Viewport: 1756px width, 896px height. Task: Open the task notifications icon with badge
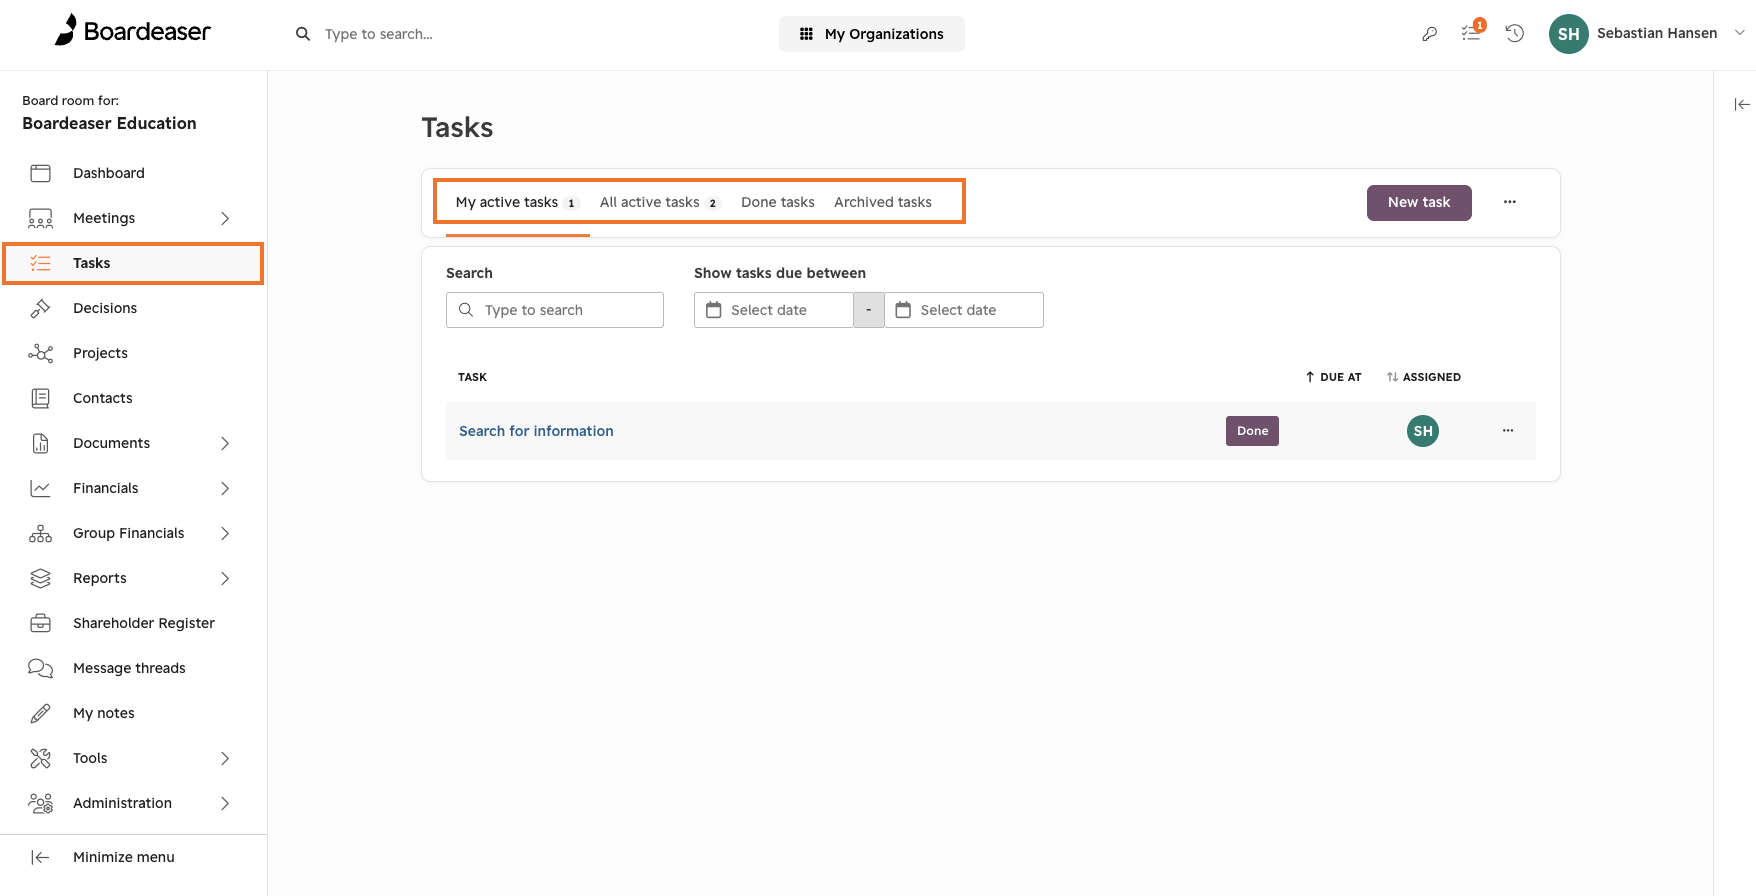coord(1472,32)
